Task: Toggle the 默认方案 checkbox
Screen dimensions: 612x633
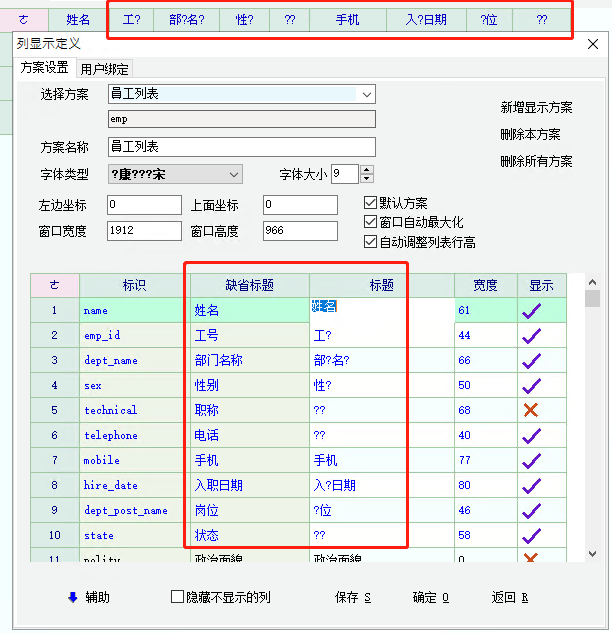Action: coord(371,203)
